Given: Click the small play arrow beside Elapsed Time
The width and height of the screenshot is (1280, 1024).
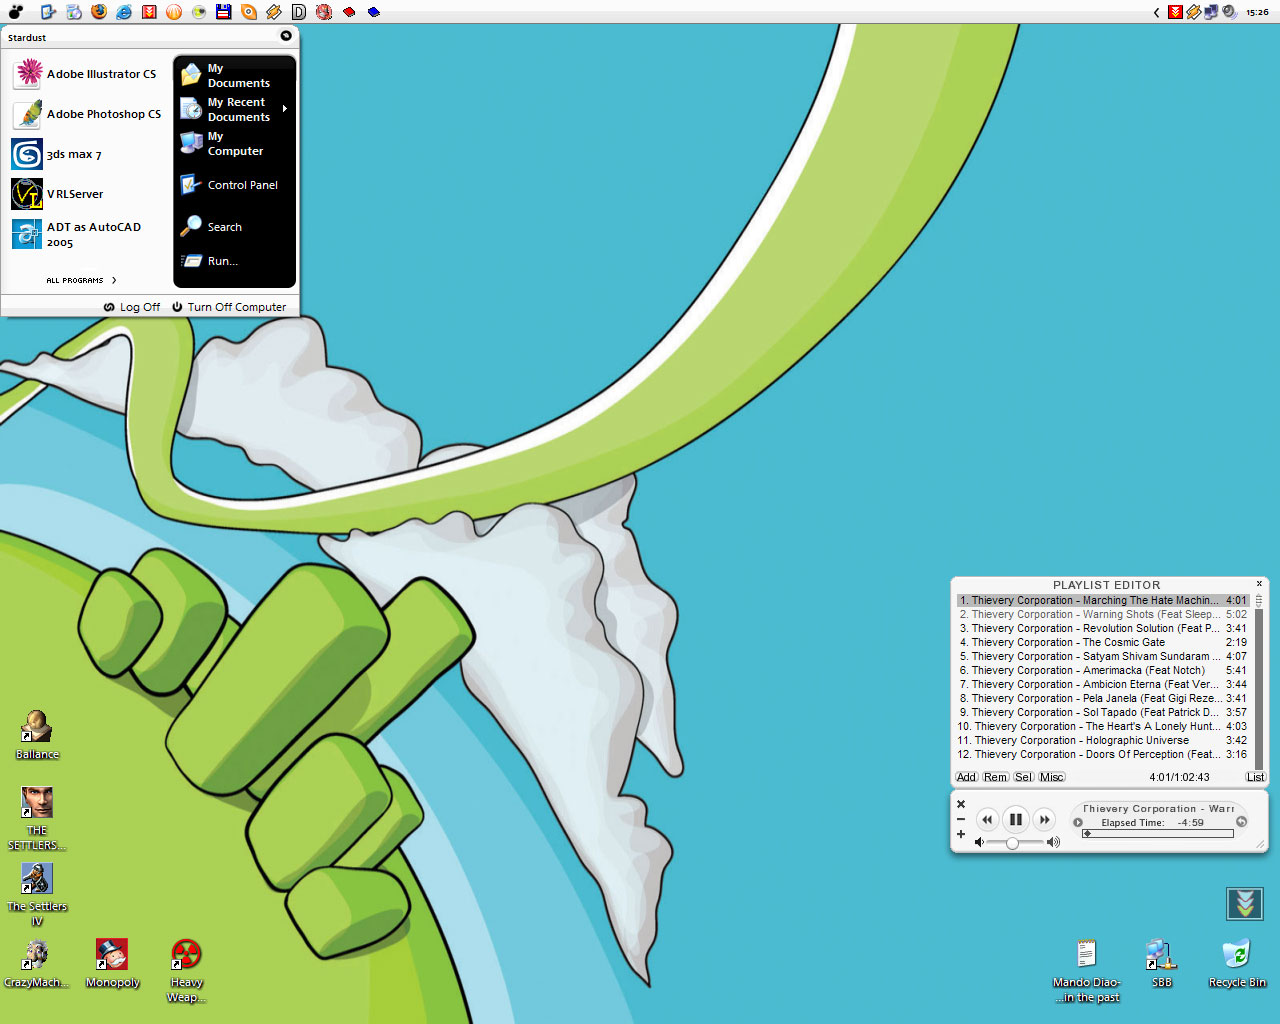Looking at the screenshot, I should point(1078,822).
